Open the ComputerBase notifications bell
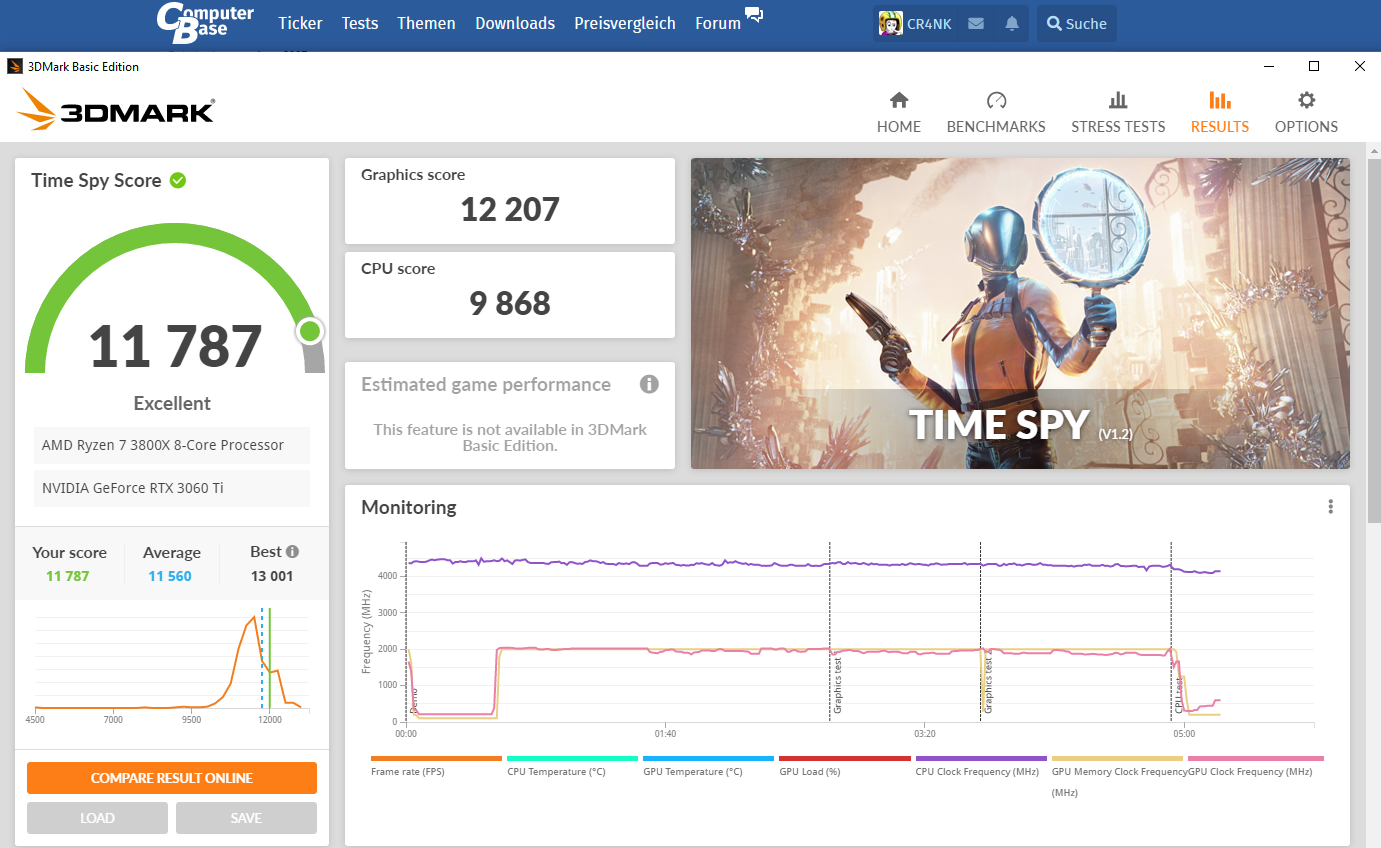This screenshot has height=848, width=1381. click(1012, 23)
